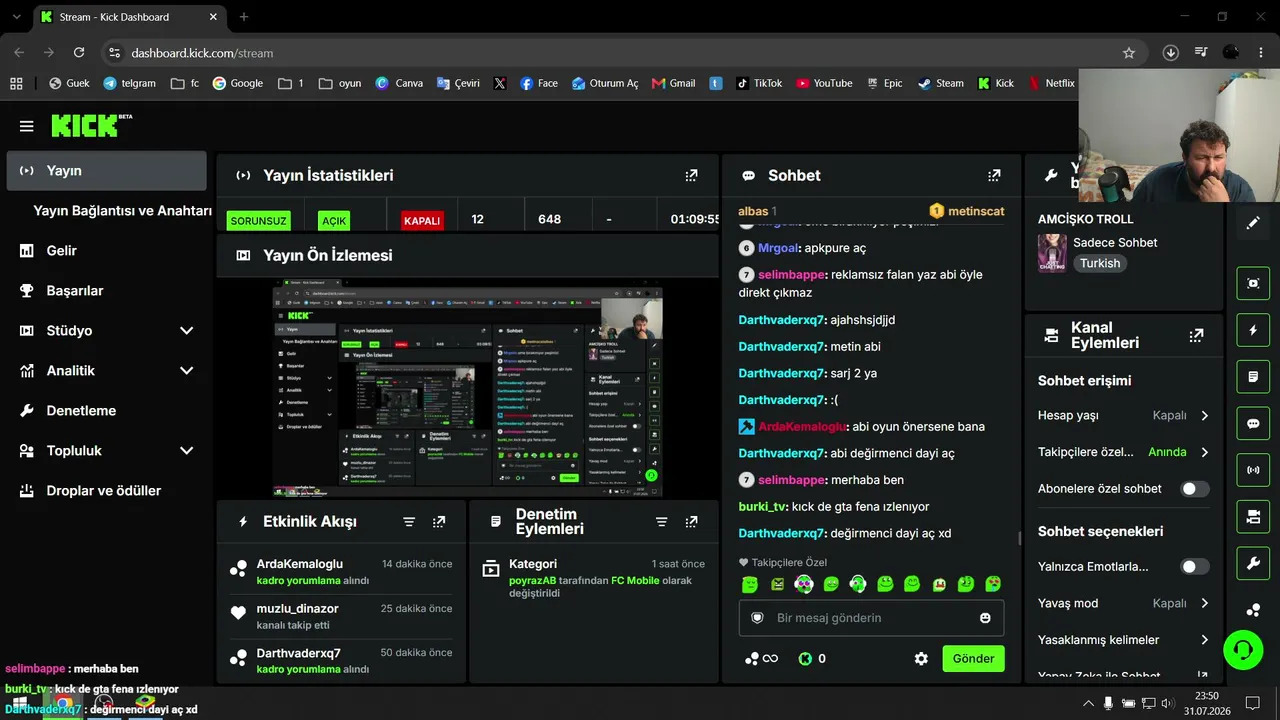Image resolution: width=1280 pixels, height=720 pixels.
Task: Reload the Kick dashboard page
Action: point(79,53)
